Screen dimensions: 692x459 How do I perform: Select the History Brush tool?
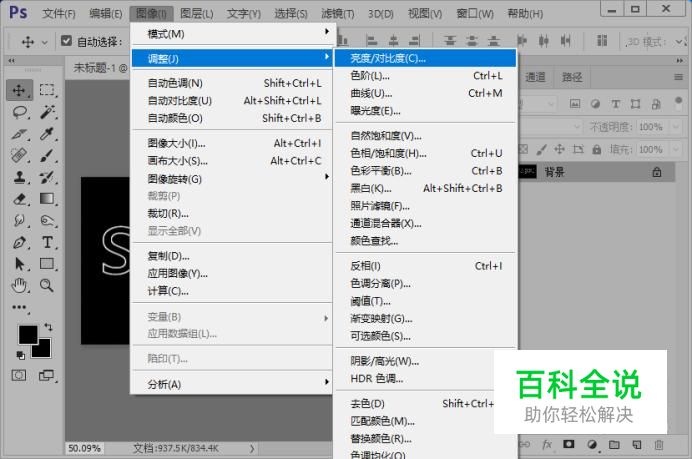(x=47, y=177)
